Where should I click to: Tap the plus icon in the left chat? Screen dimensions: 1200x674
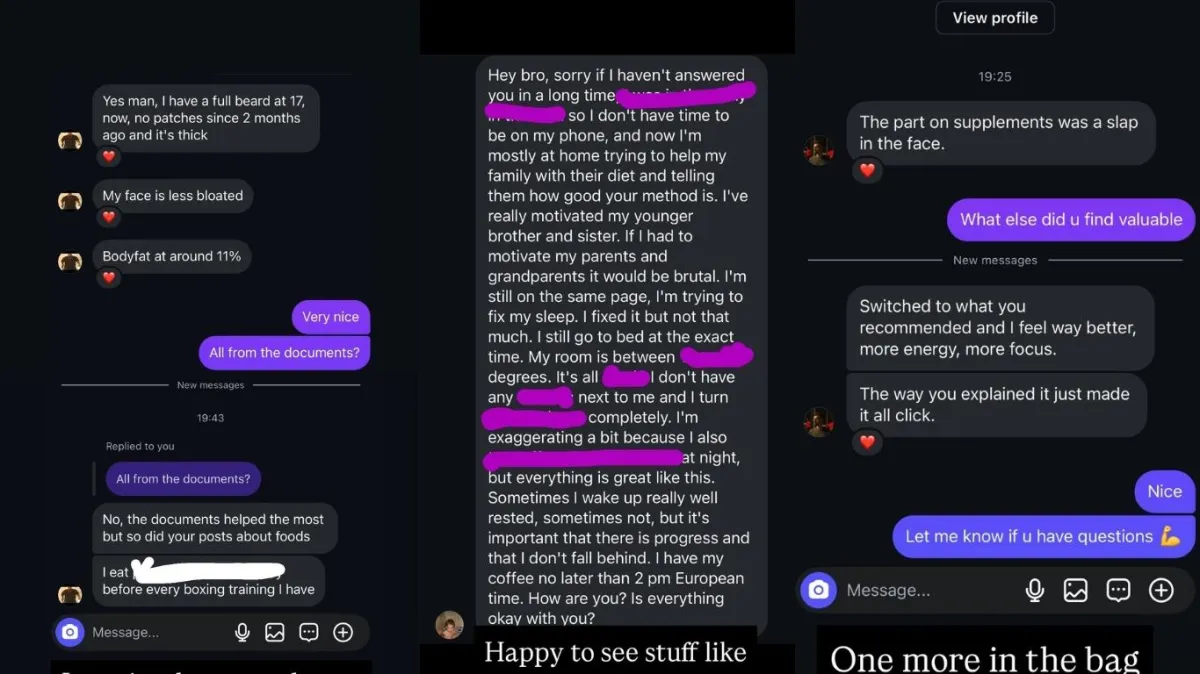coord(343,632)
